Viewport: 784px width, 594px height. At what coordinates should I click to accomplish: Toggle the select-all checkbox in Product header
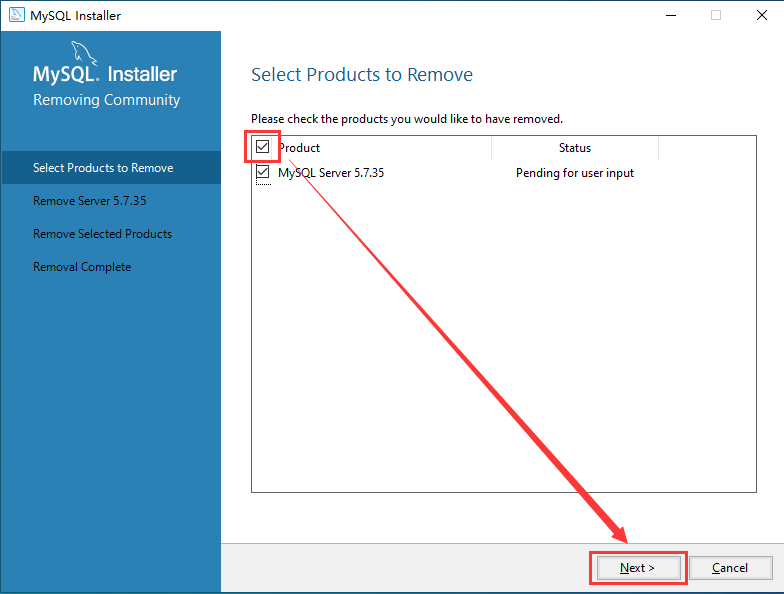click(x=262, y=147)
